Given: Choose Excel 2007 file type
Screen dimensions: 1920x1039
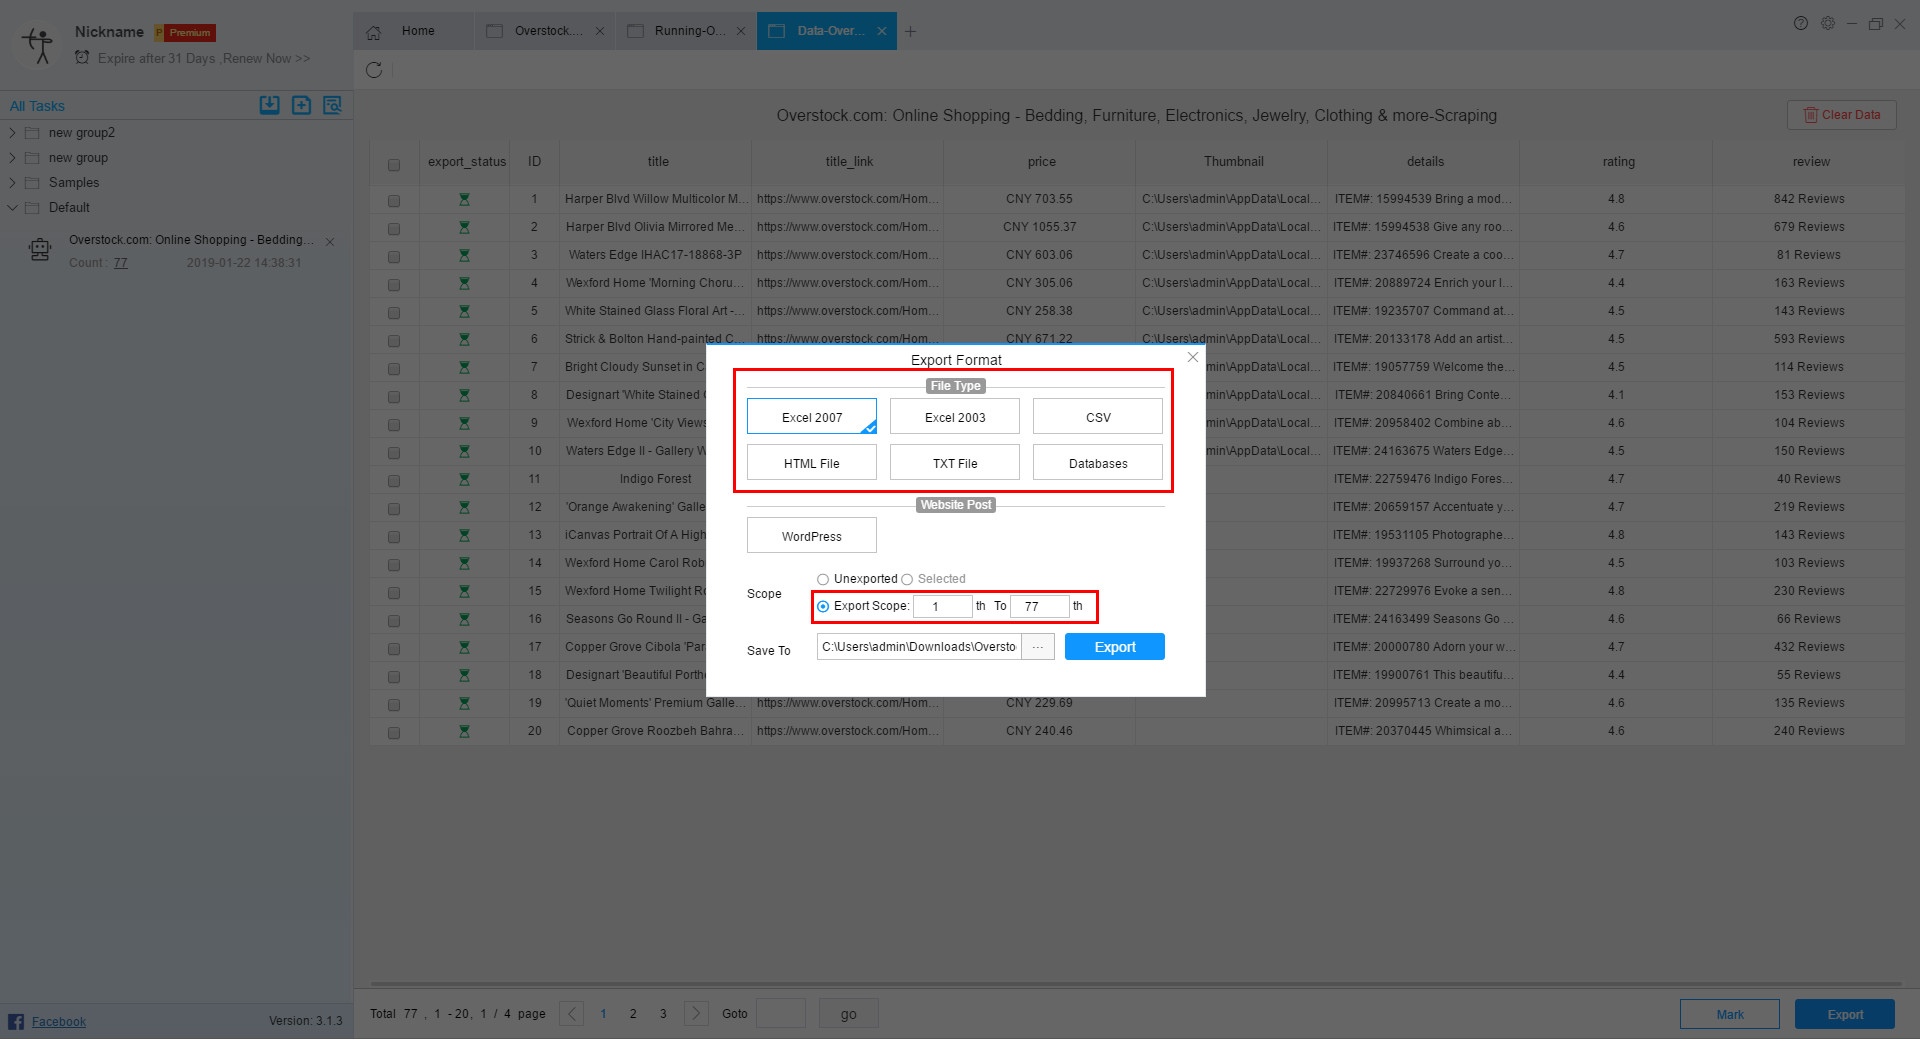Looking at the screenshot, I should [812, 417].
